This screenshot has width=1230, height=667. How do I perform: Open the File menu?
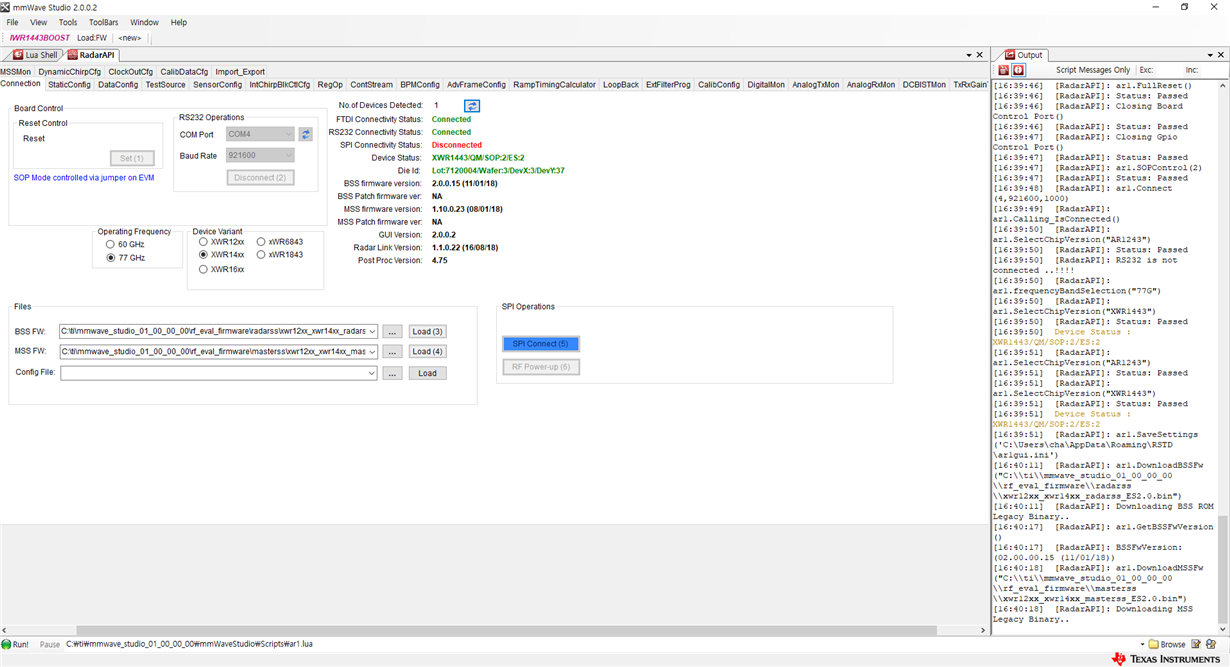coord(12,22)
